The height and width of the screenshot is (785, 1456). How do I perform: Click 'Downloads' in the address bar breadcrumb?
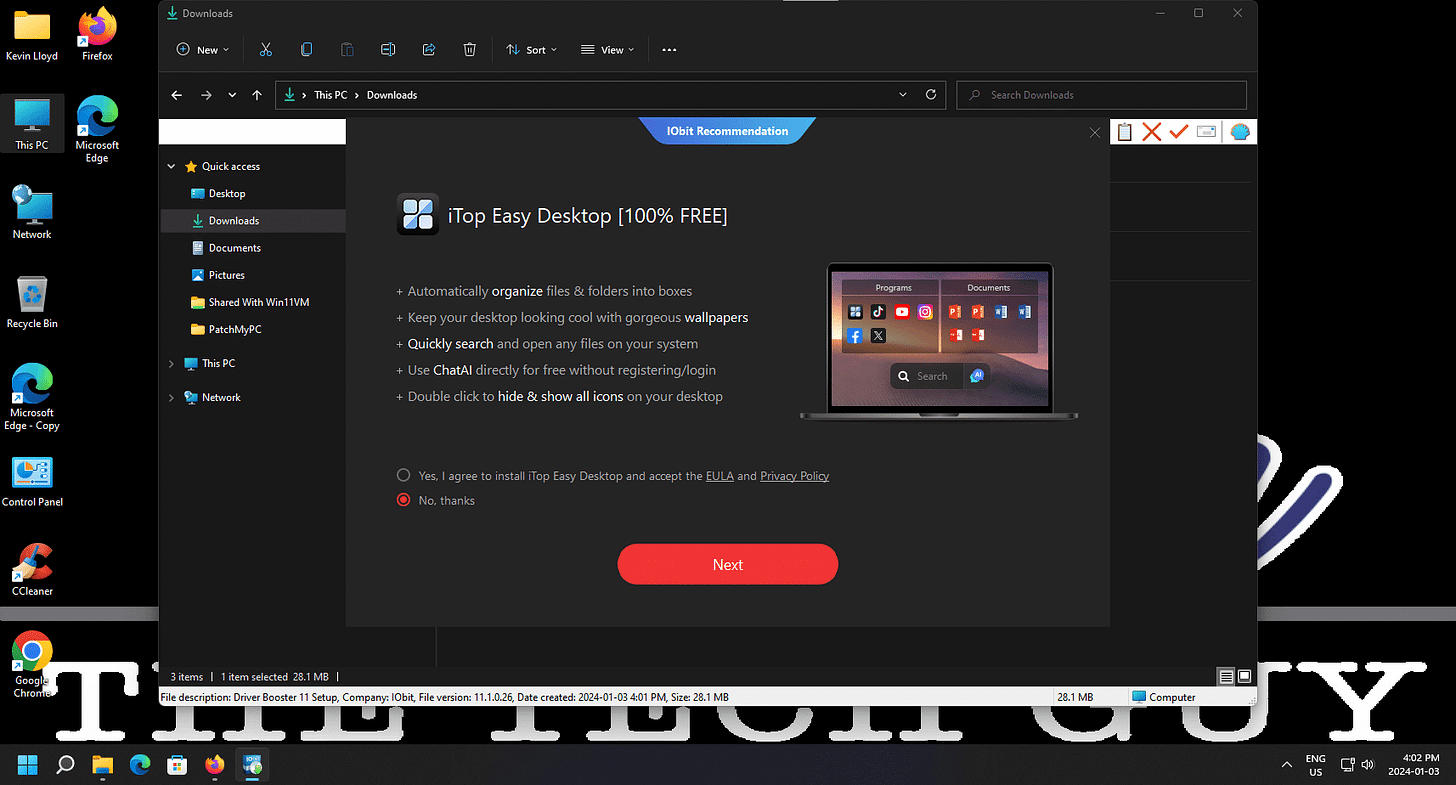(392, 95)
